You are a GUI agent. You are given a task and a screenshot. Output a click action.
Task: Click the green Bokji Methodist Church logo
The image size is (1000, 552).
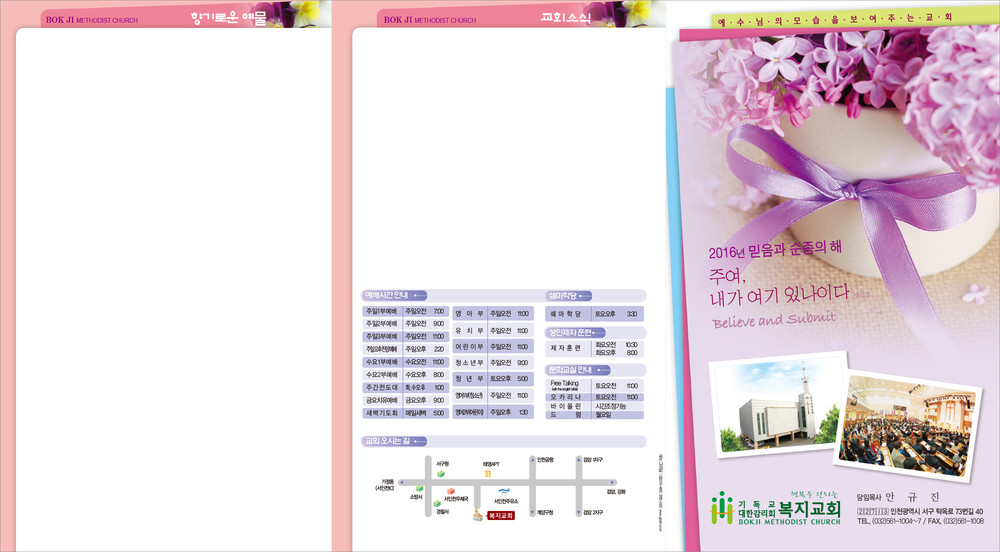tap(722, 508)
